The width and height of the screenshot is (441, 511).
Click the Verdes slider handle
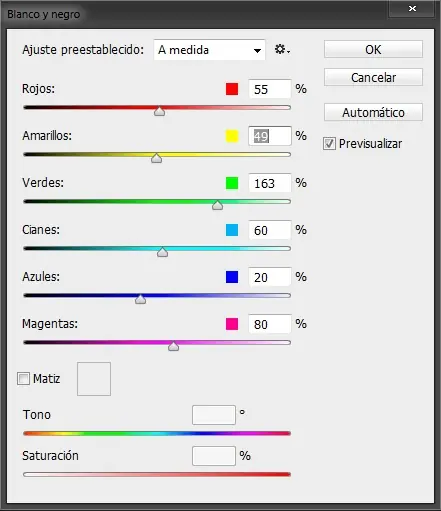click(x=217, y=205)
